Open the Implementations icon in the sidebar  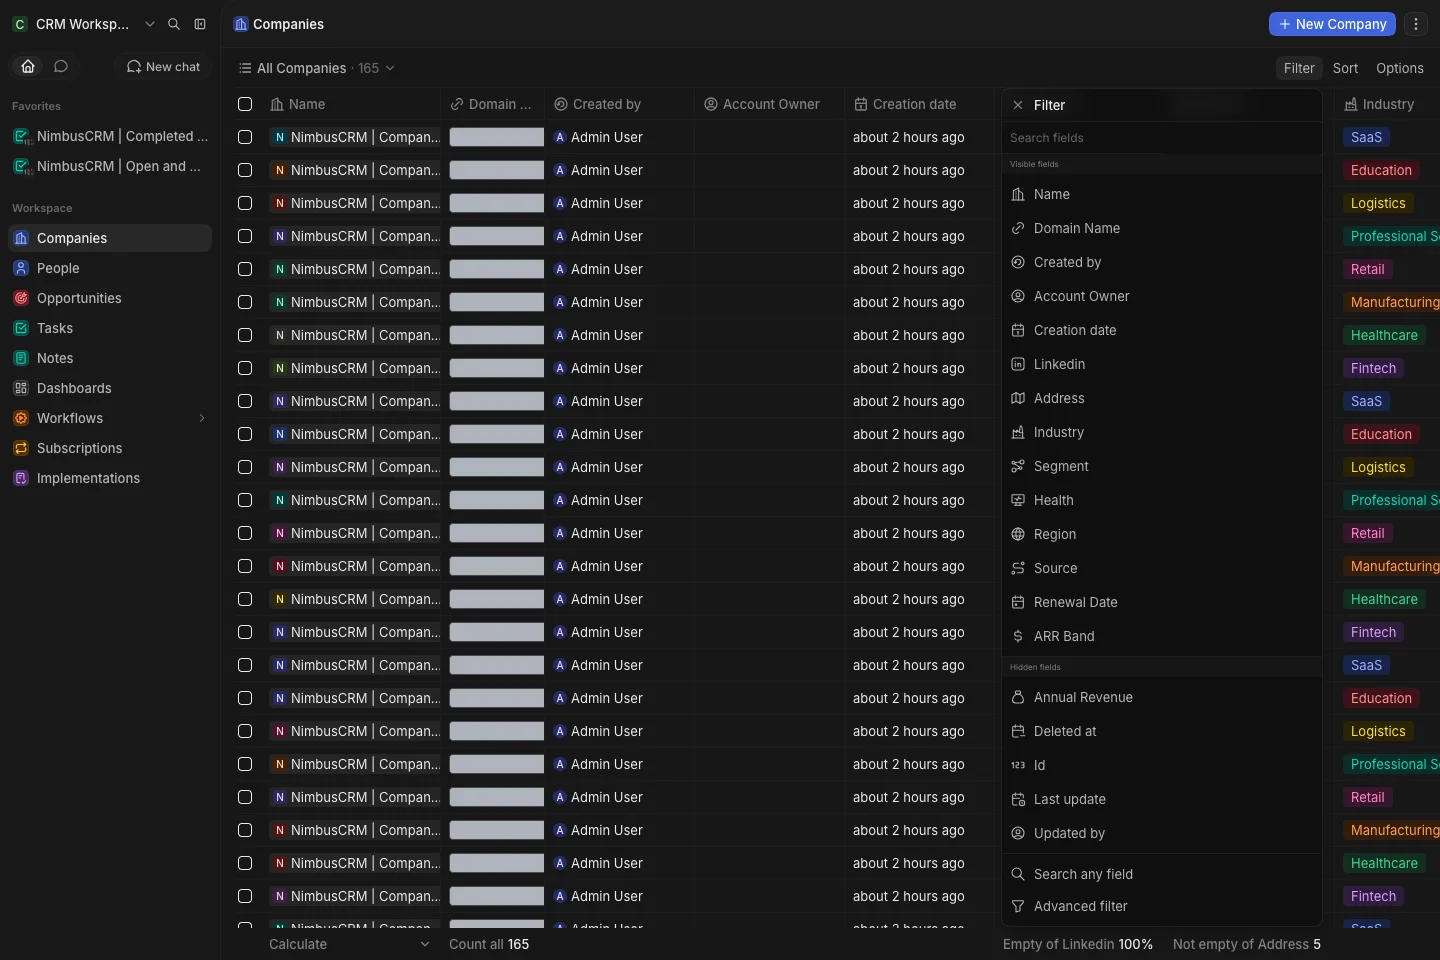tap(21, 478)
